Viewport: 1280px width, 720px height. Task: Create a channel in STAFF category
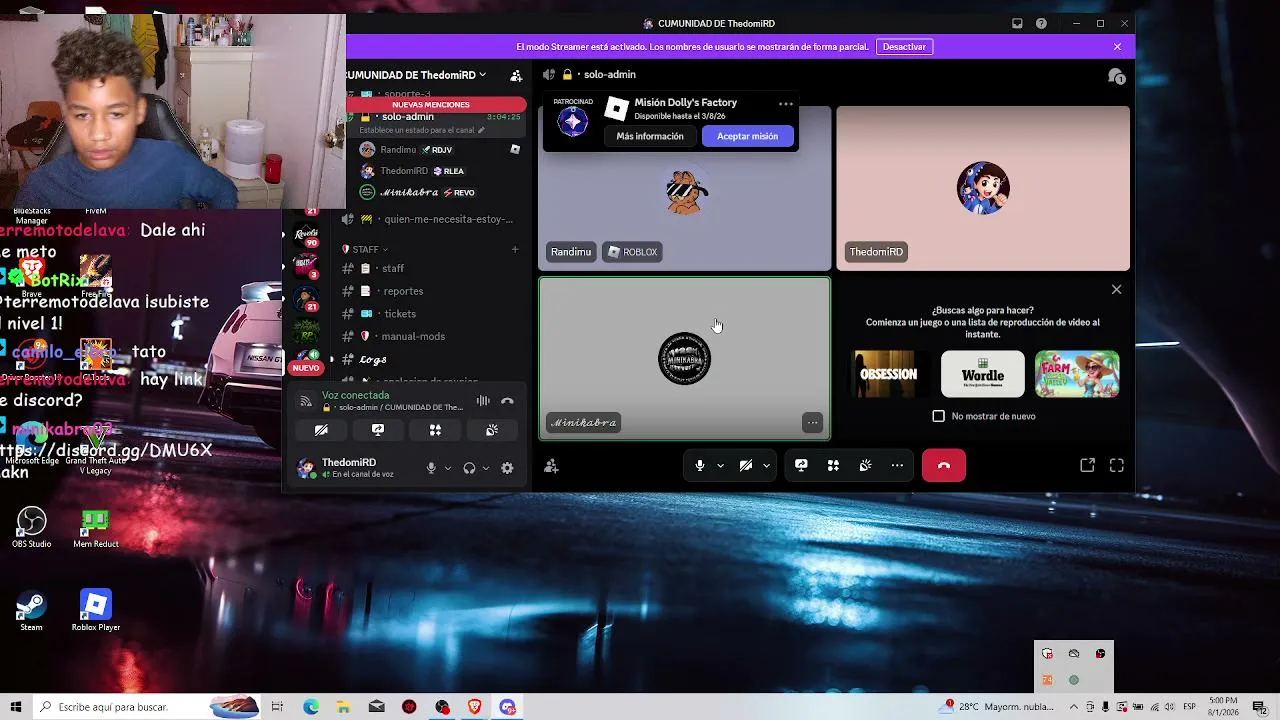(x=515, y=249)
